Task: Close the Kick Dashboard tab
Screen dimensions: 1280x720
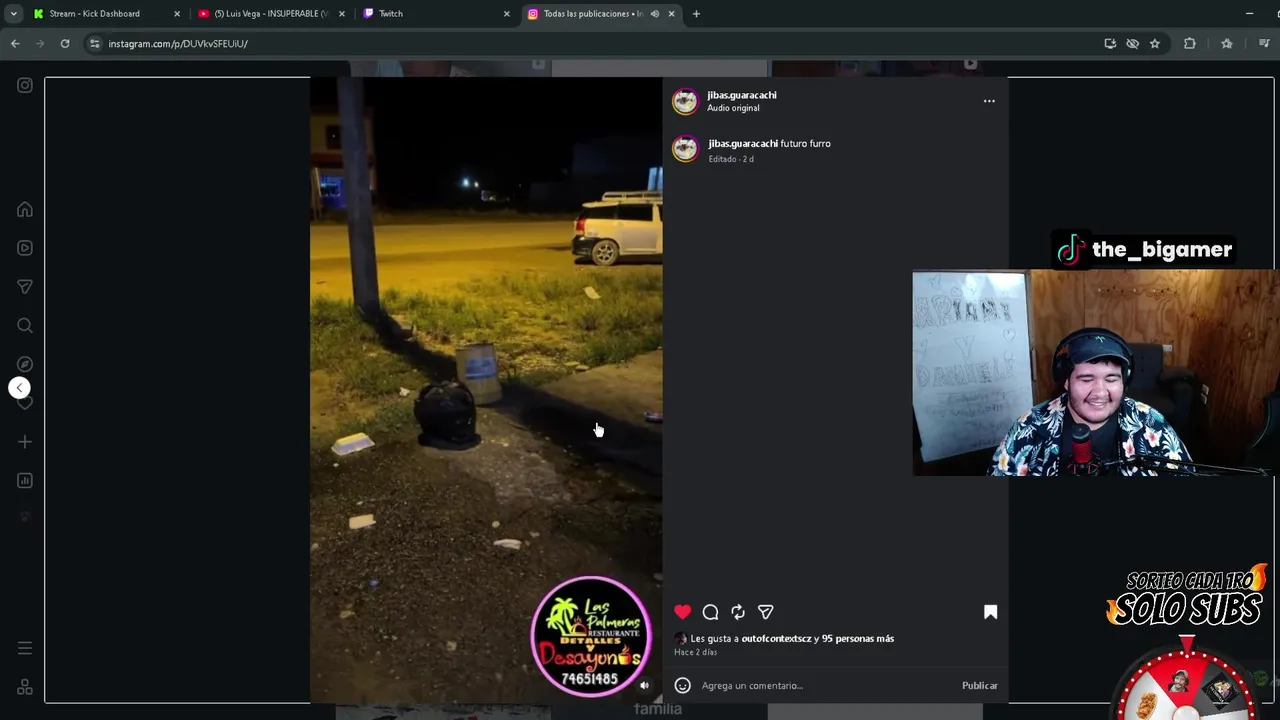Action: pyautogui.click(x=177, y=14)
